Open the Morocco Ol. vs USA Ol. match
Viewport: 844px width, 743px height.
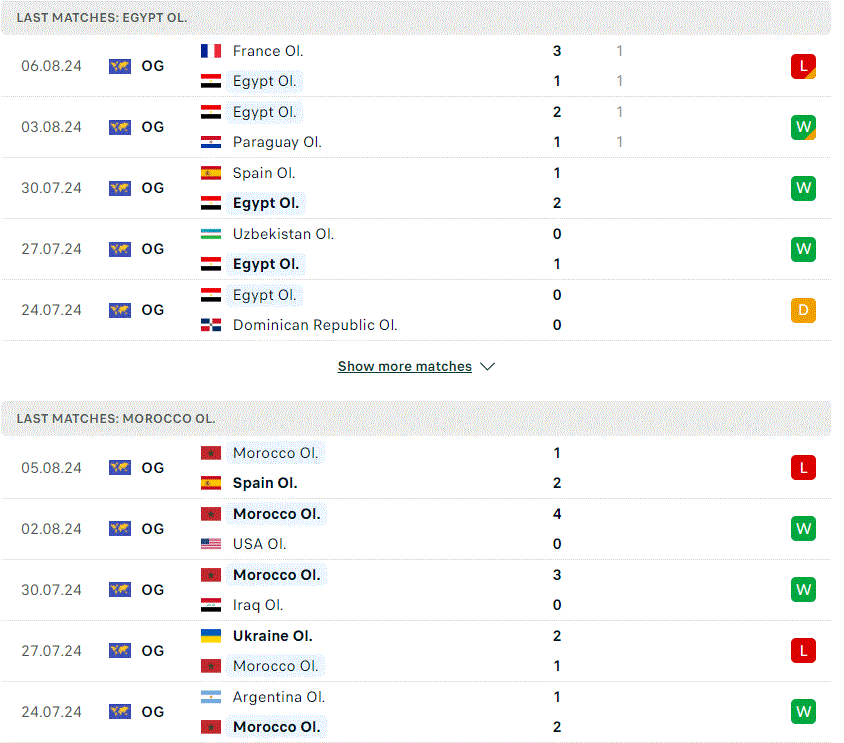pyautogui.click(x=416, y=529)
